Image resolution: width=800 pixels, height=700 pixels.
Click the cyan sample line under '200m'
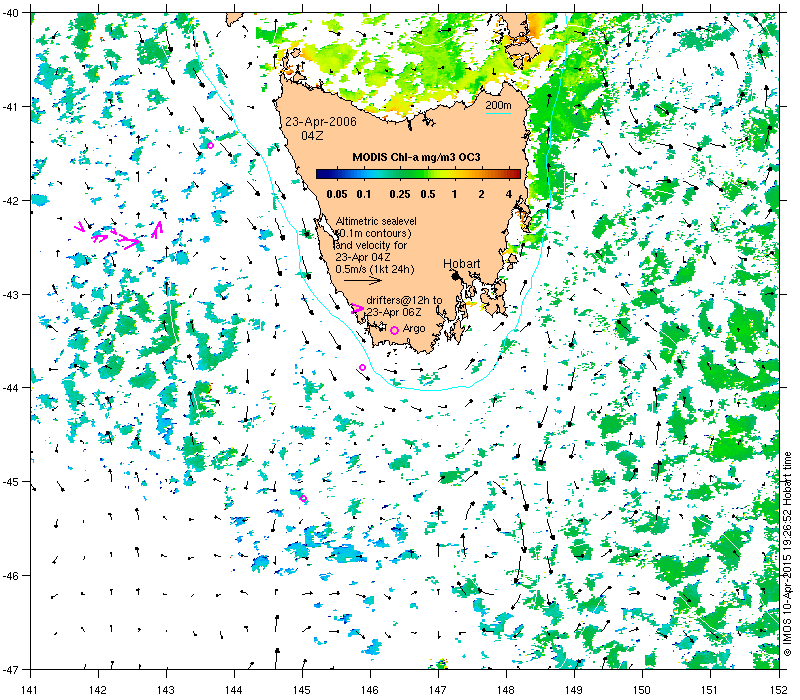tap(498, 113)
